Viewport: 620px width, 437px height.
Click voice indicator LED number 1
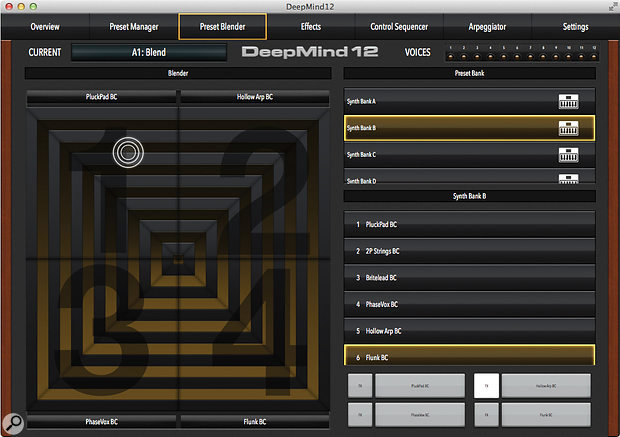(451, 57)
